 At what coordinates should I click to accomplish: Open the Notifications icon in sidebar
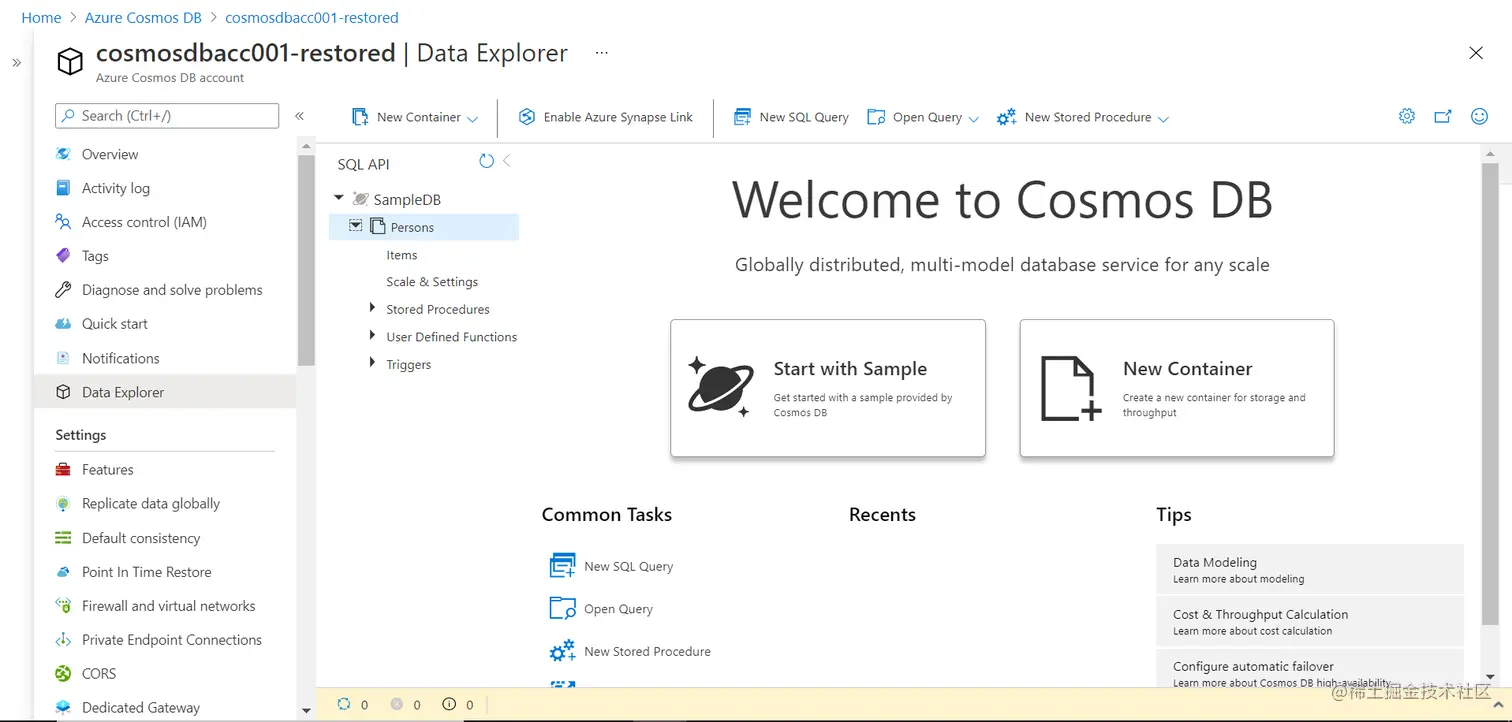63,358
